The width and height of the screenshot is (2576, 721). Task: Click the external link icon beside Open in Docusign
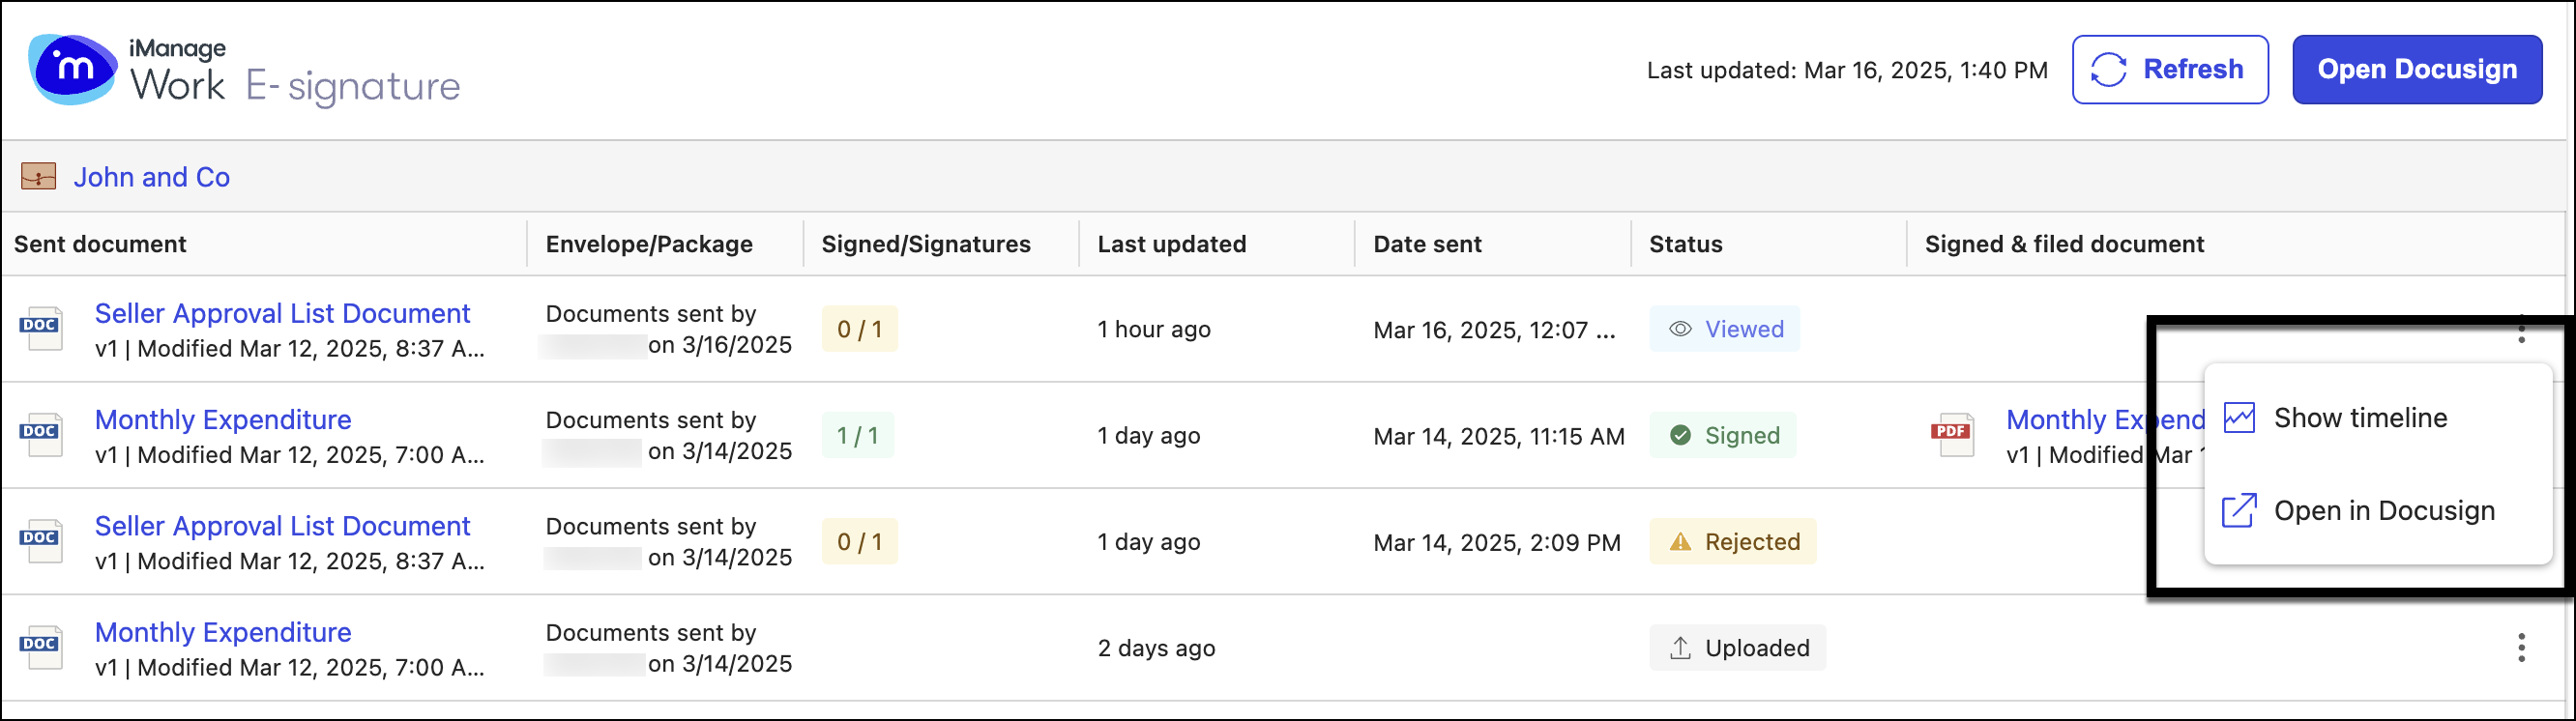click(x=2240, y=510)
